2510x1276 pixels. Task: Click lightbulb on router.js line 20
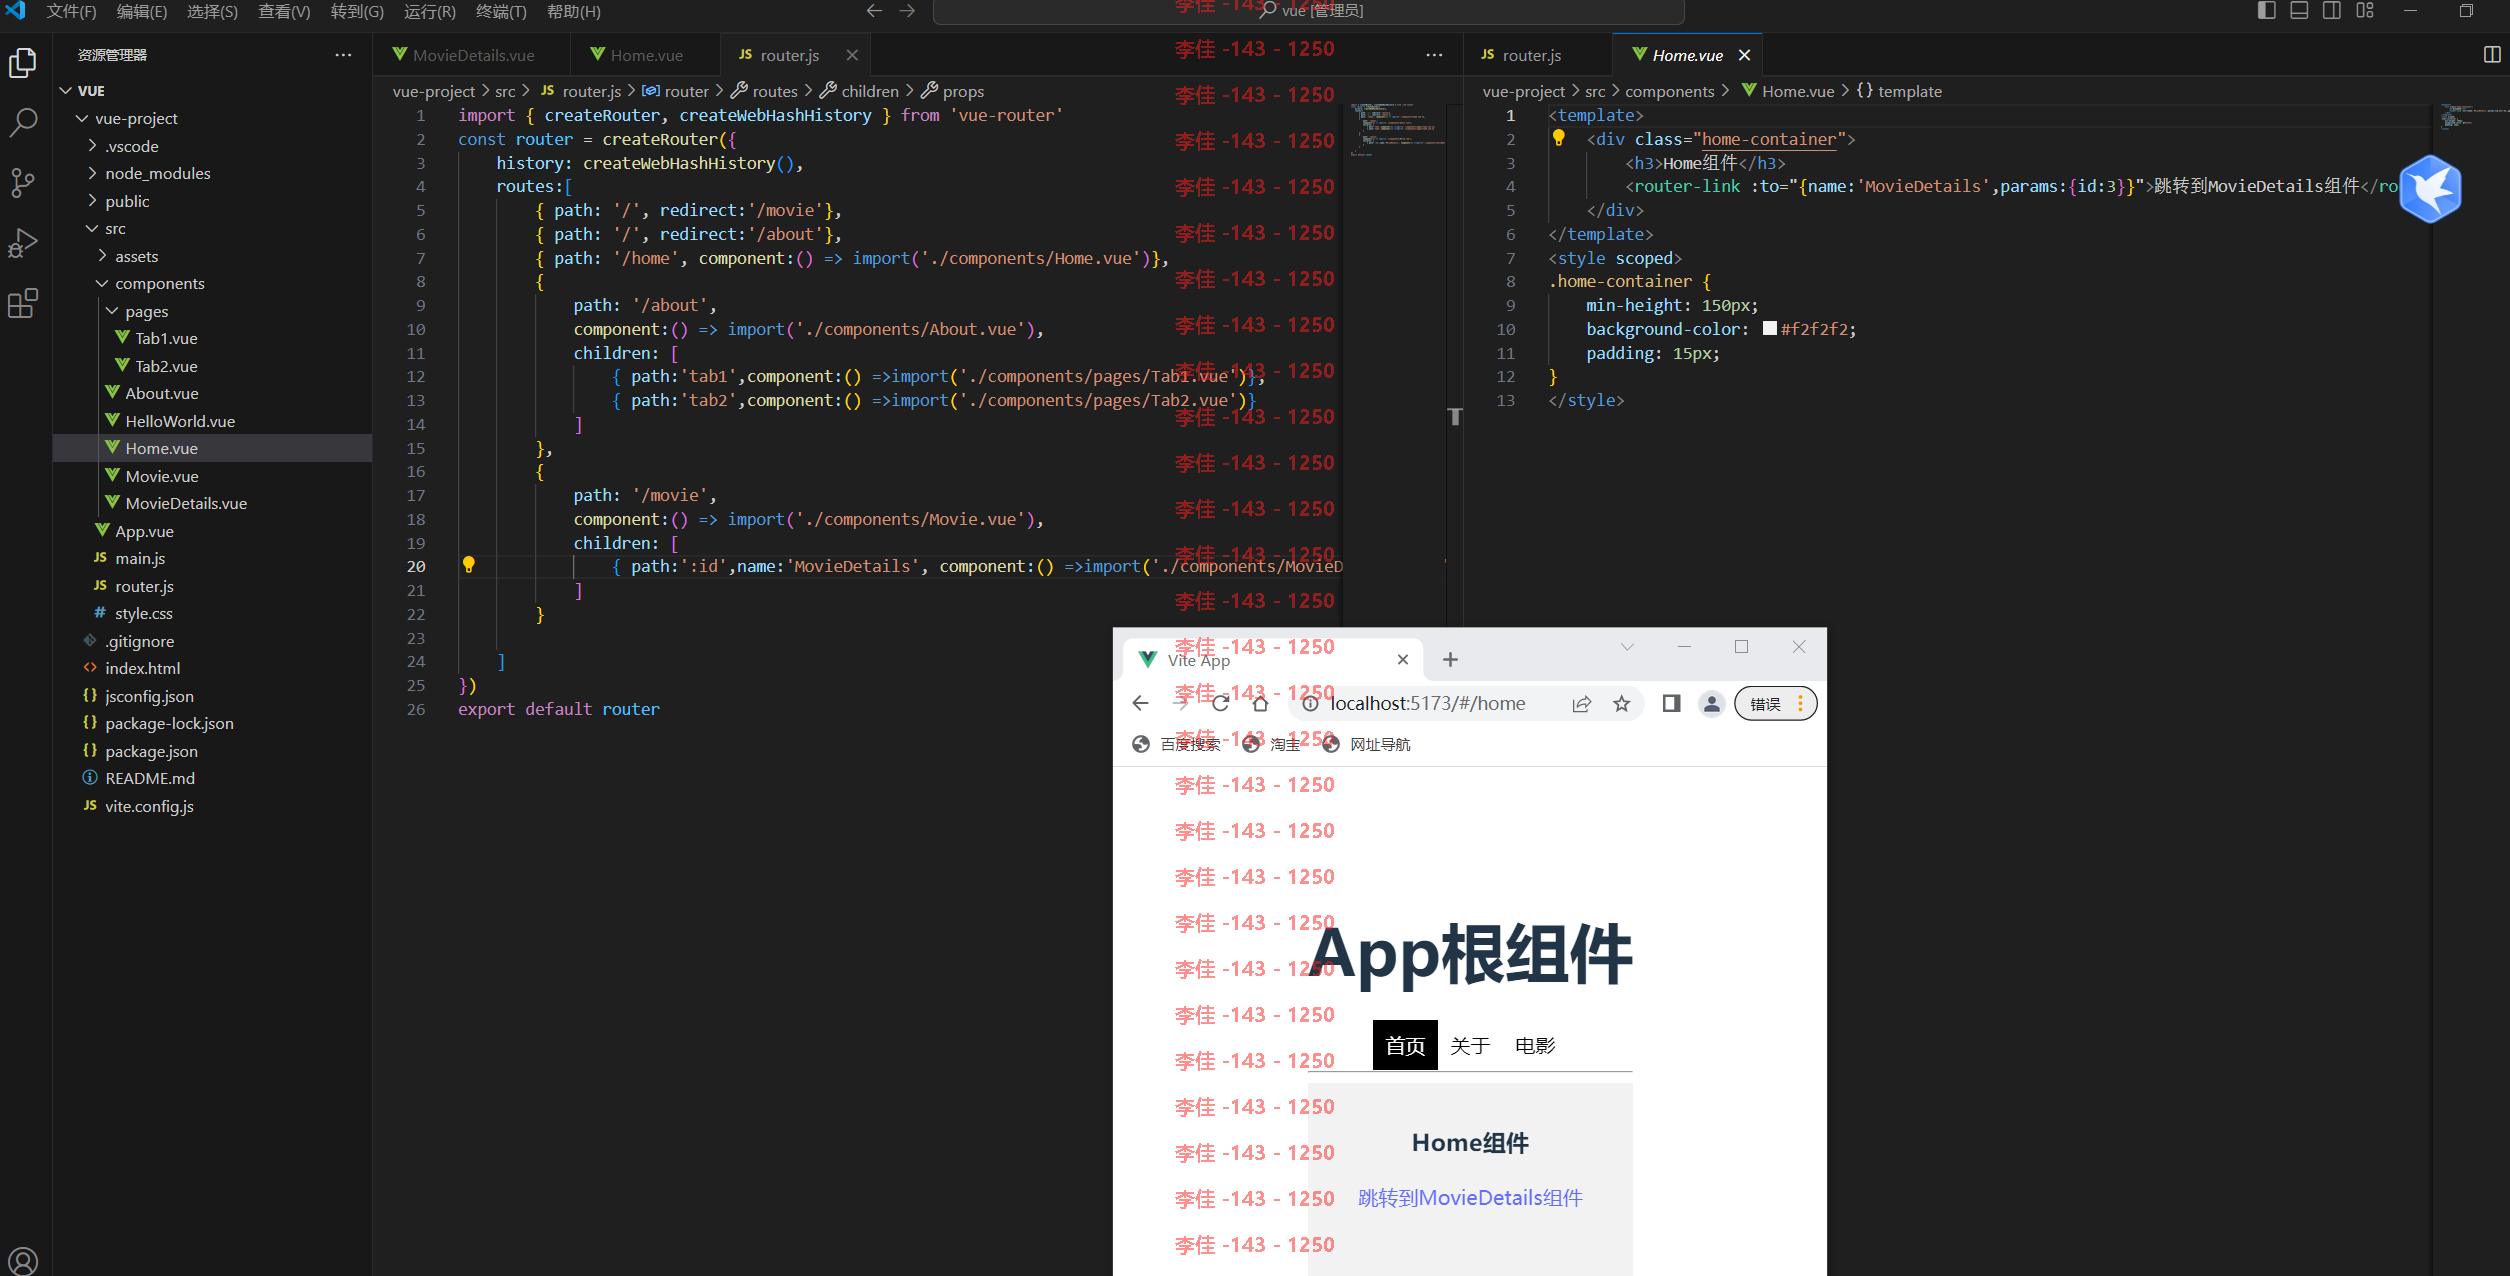click(468, 565)
